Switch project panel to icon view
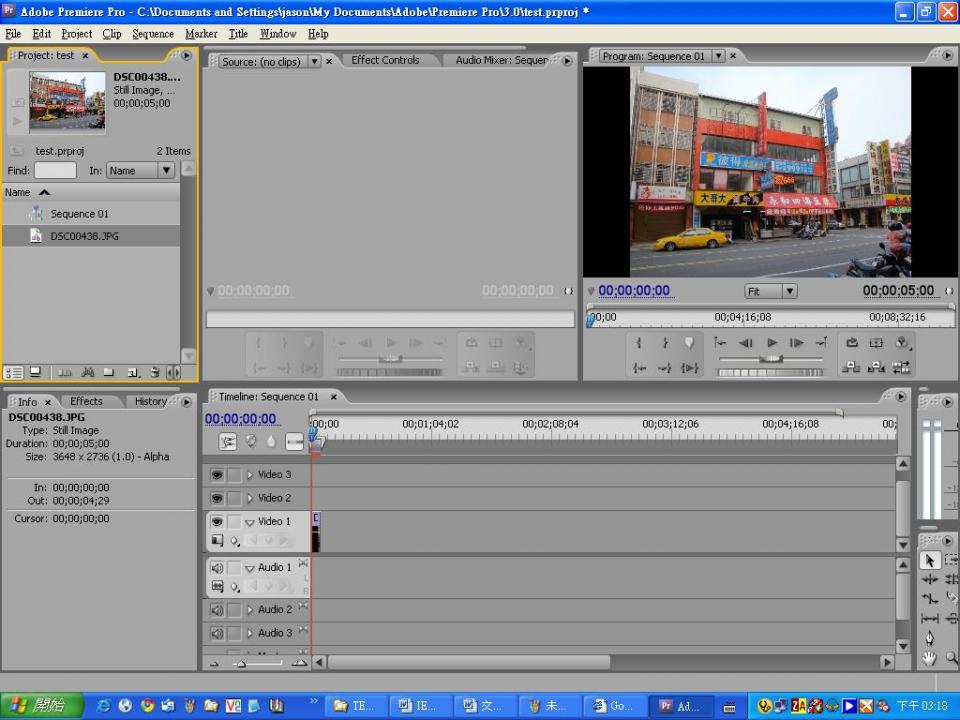The width and height of the screenshot is (960, 720). point(35,372)
